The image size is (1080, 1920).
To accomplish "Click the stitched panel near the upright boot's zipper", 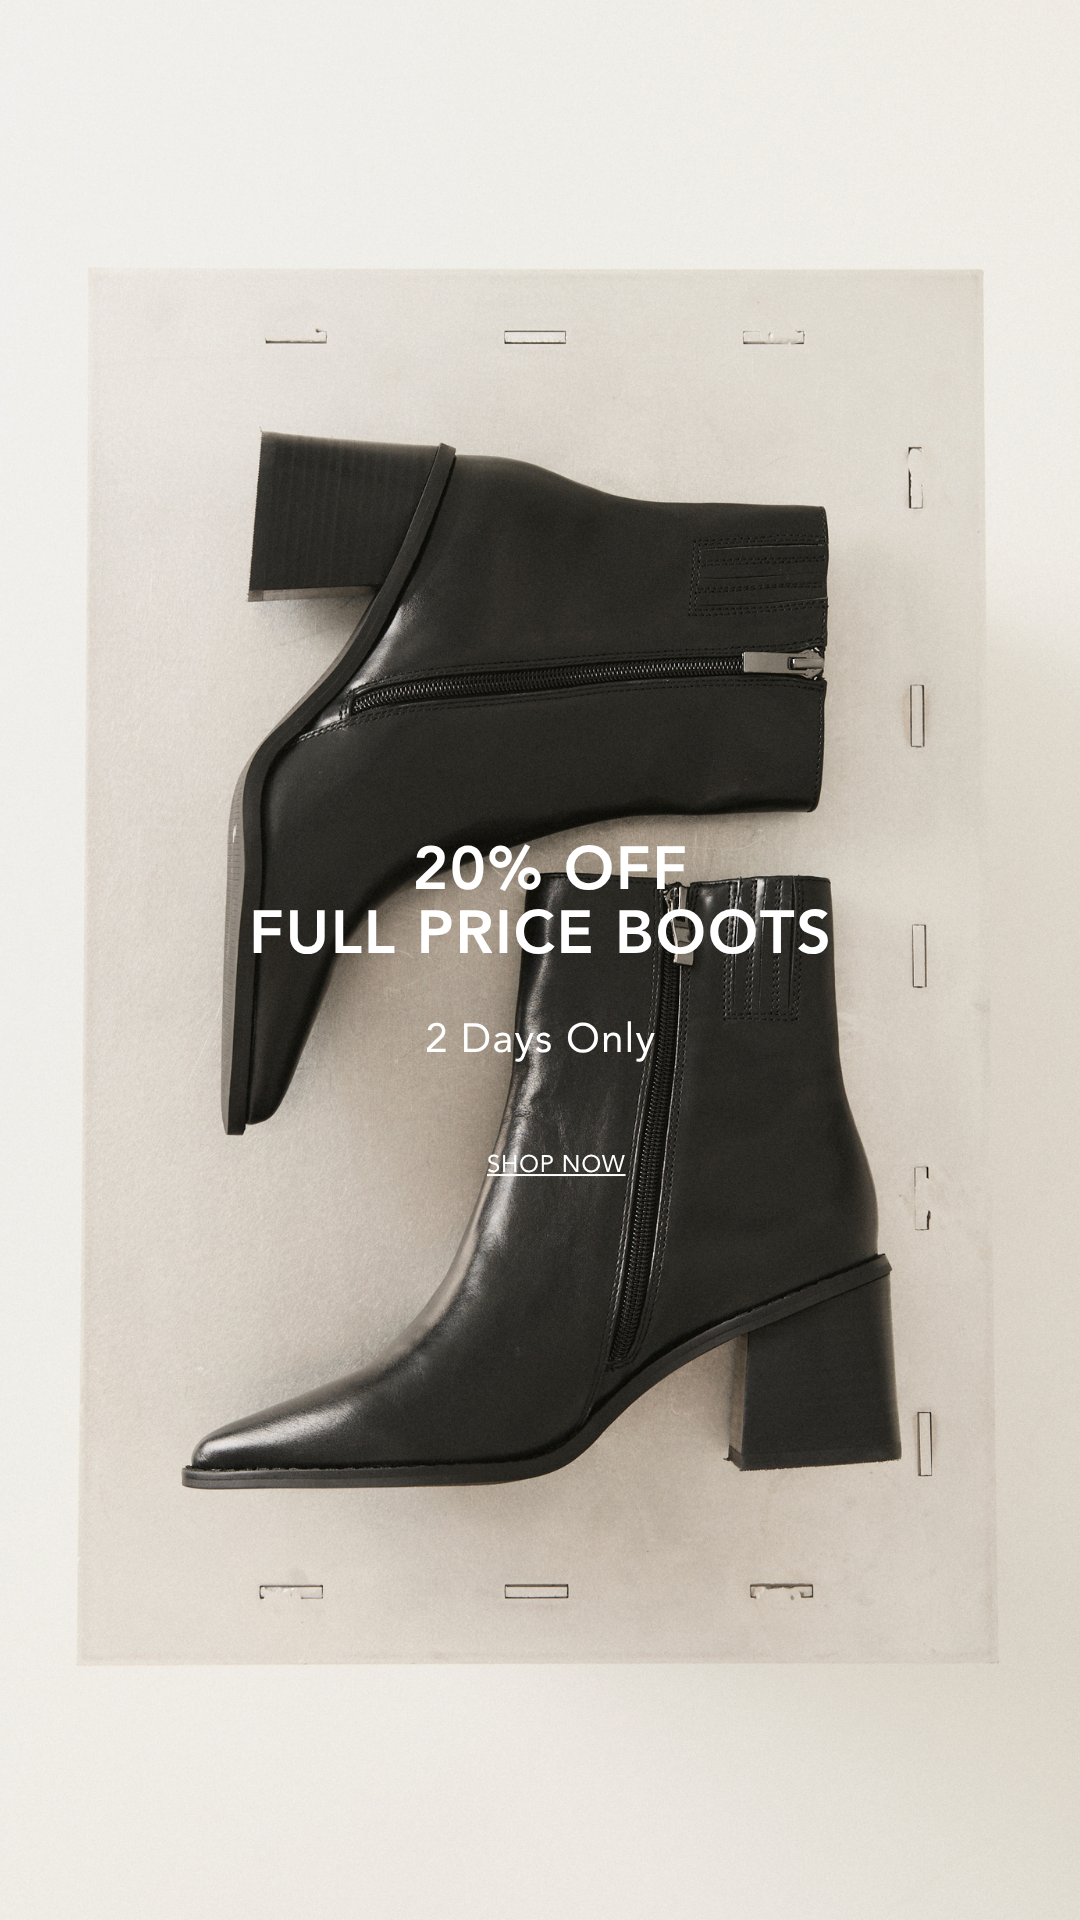I will click(762, 950).
